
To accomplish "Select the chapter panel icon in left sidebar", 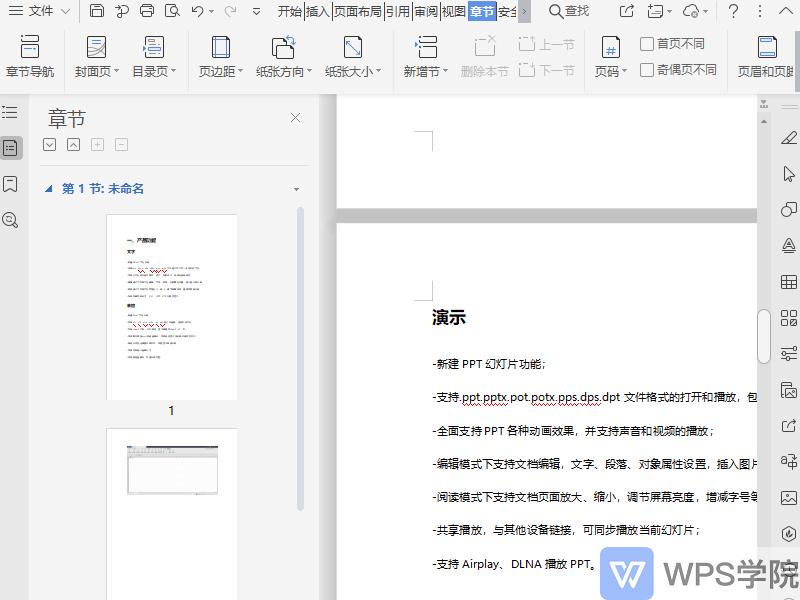I will click(12, 147).
